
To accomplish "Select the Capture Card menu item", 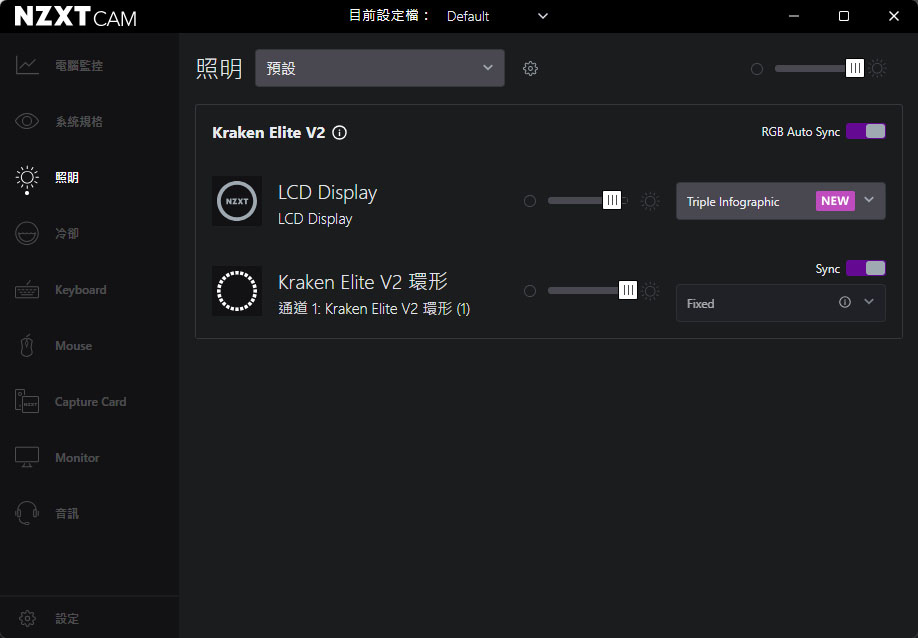I will click(91, 402).
